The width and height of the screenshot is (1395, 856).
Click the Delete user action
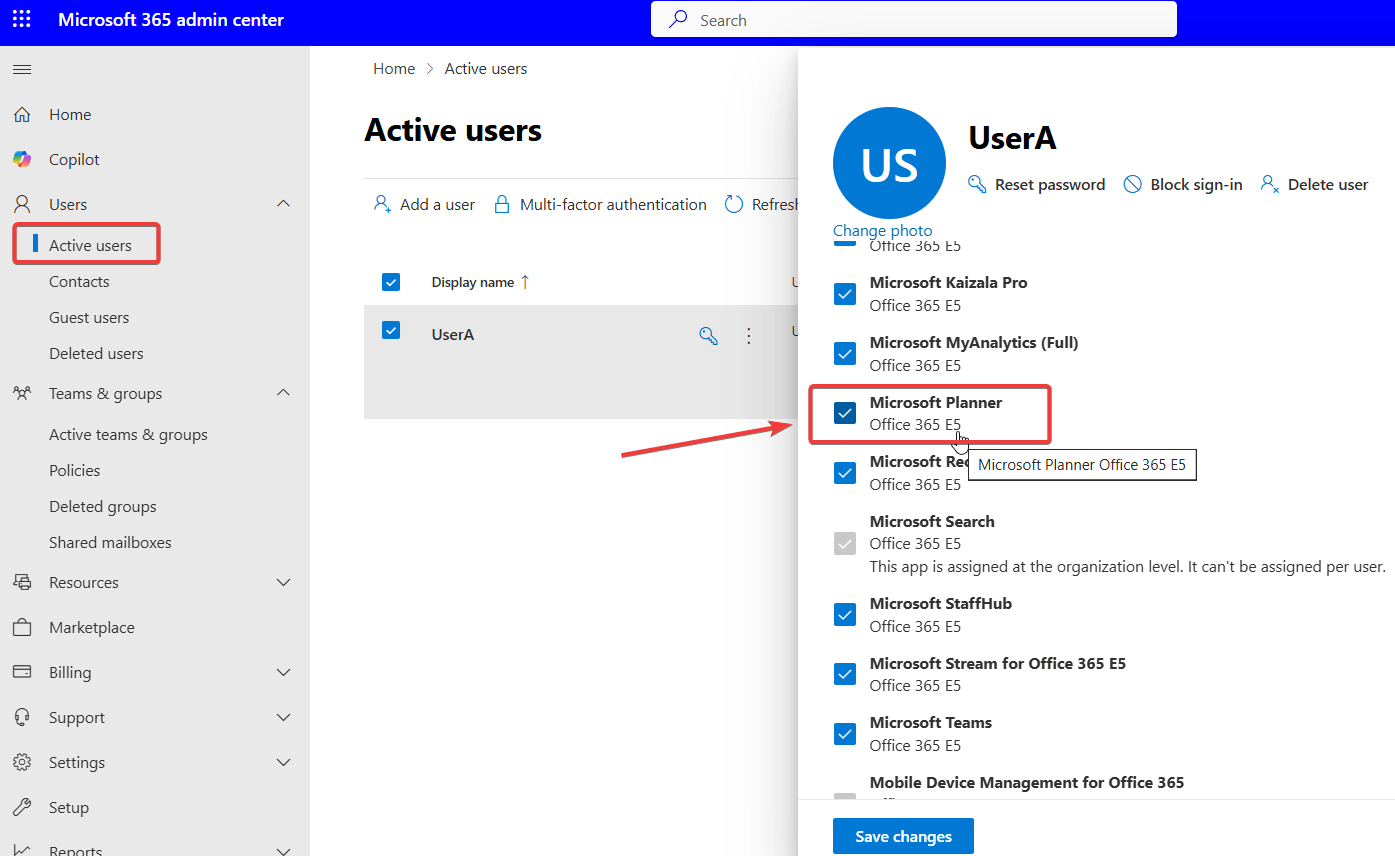point(1314,185)
